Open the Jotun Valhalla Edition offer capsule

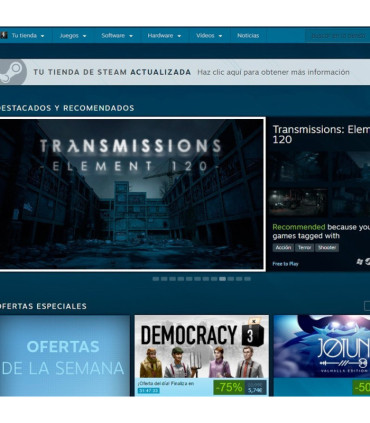tap(322, 355)
